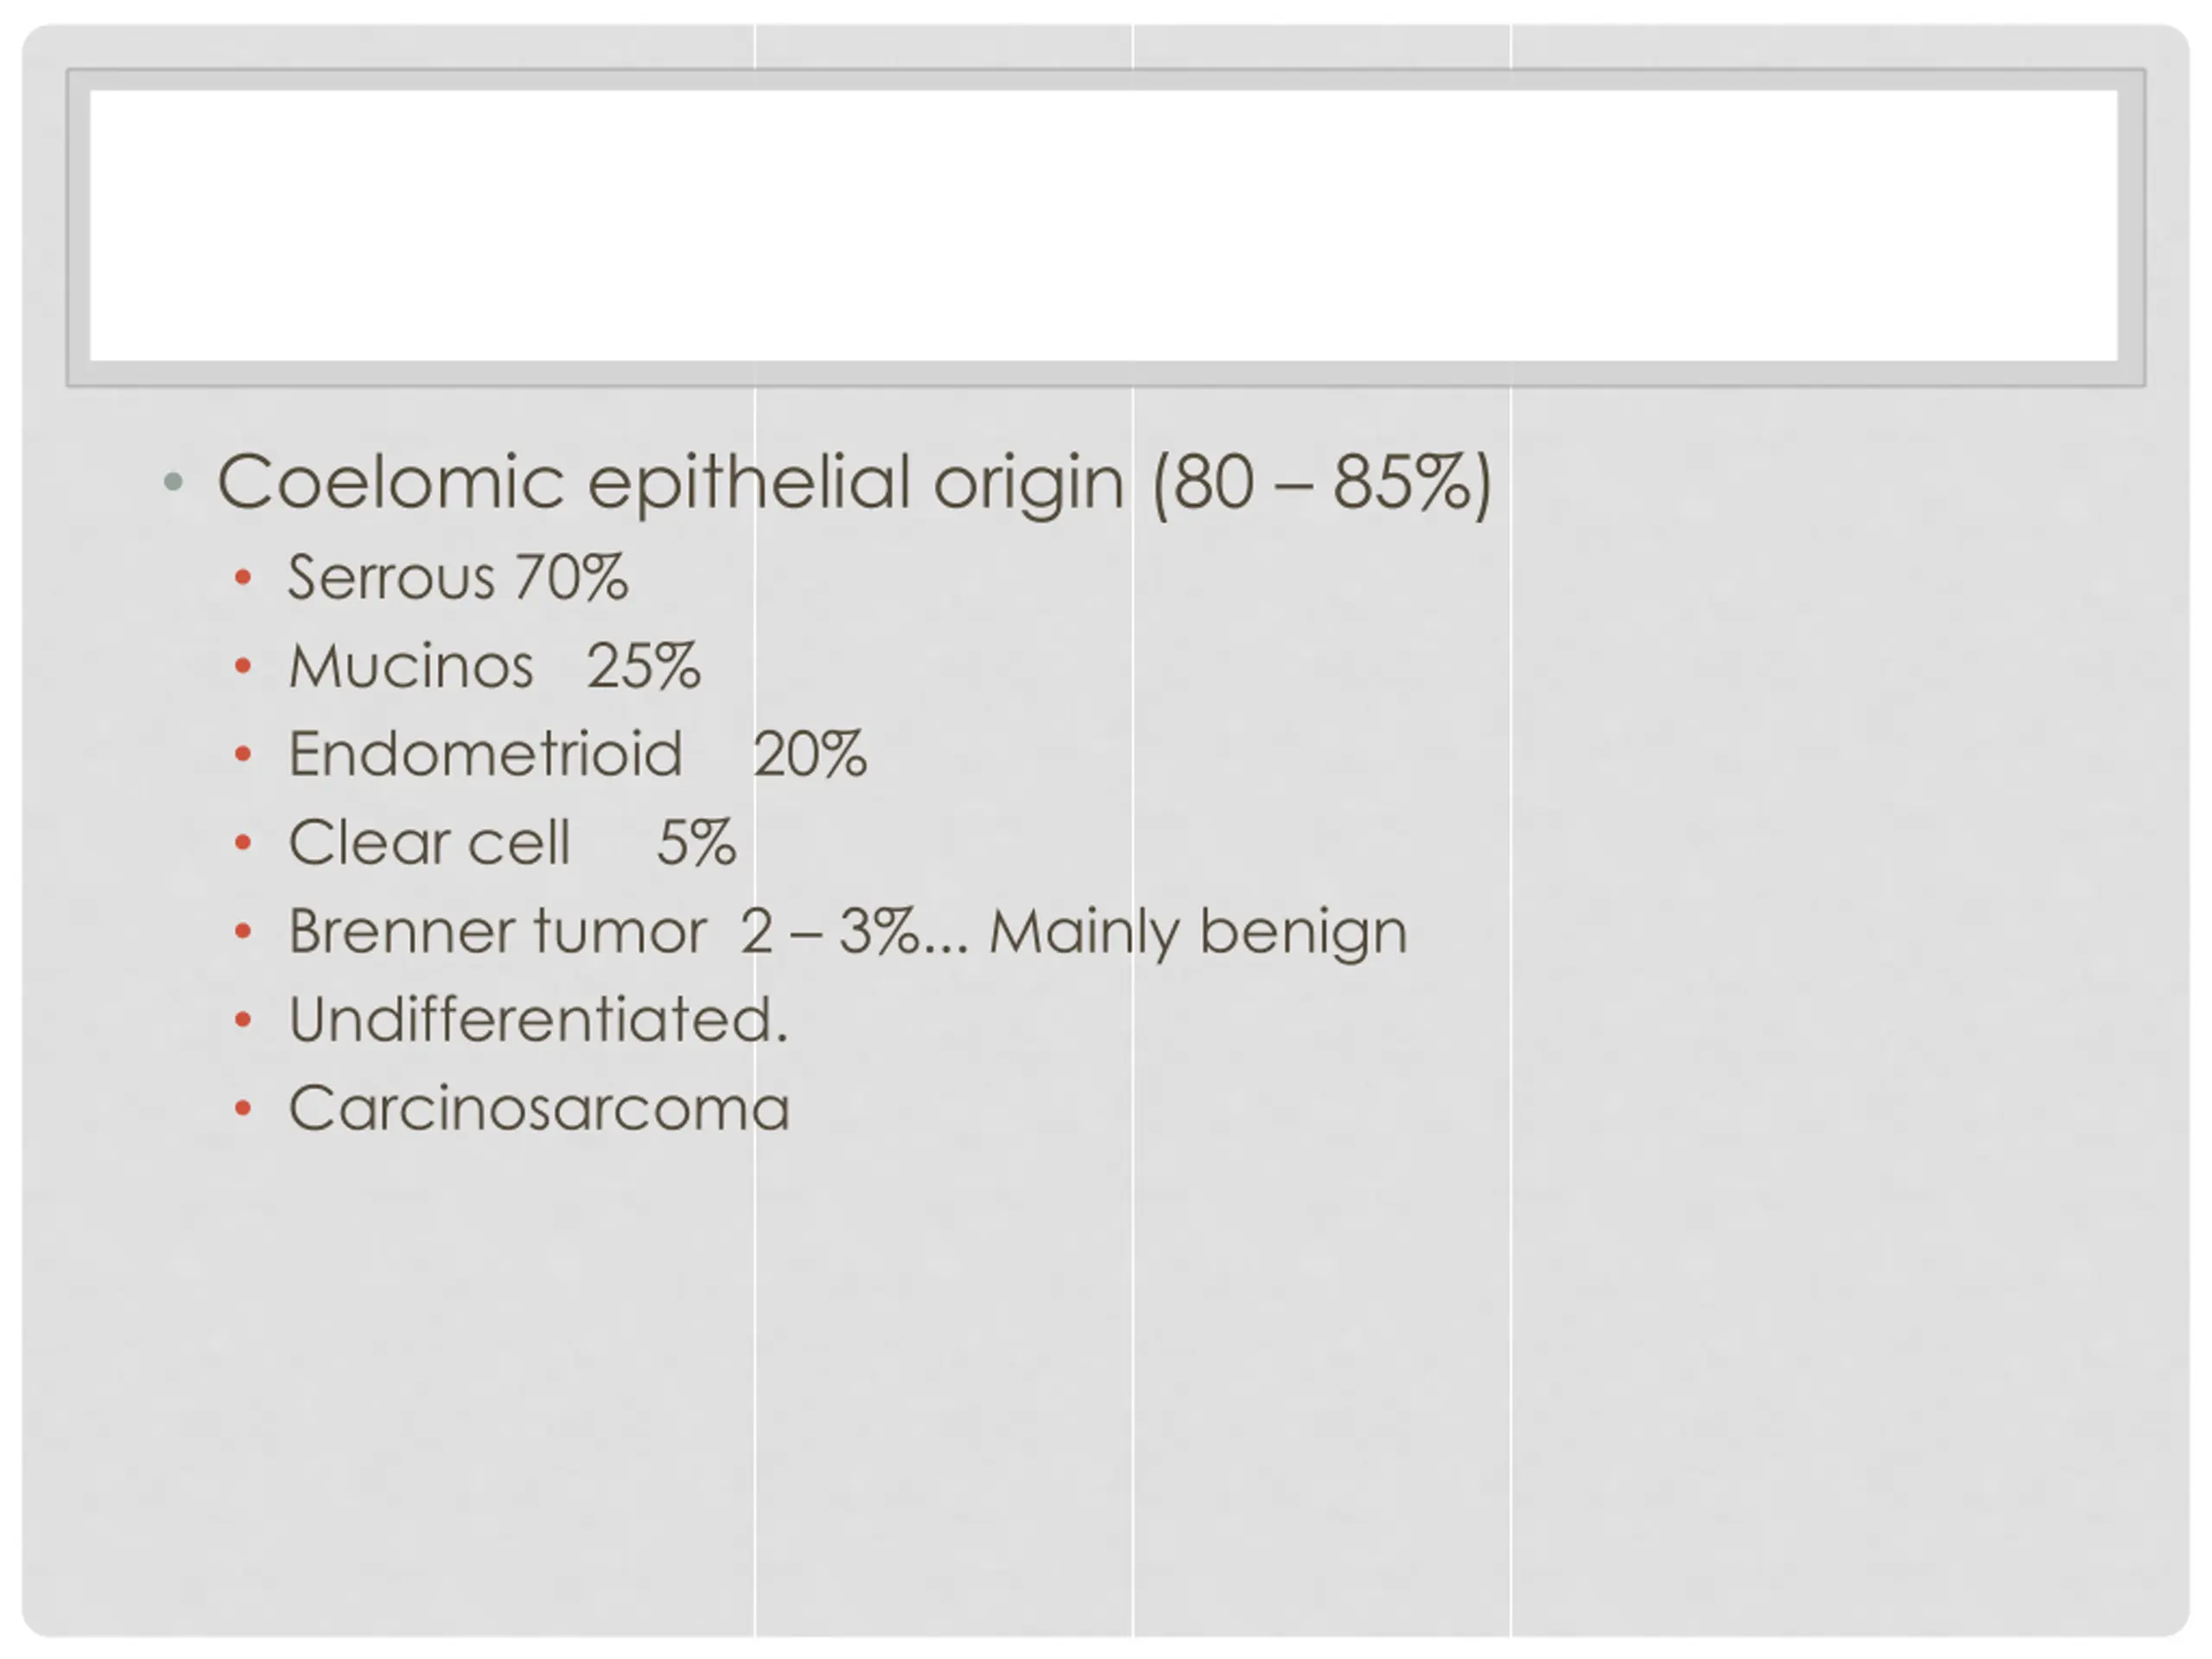Select the "Clear cell" text

(429, 842)
